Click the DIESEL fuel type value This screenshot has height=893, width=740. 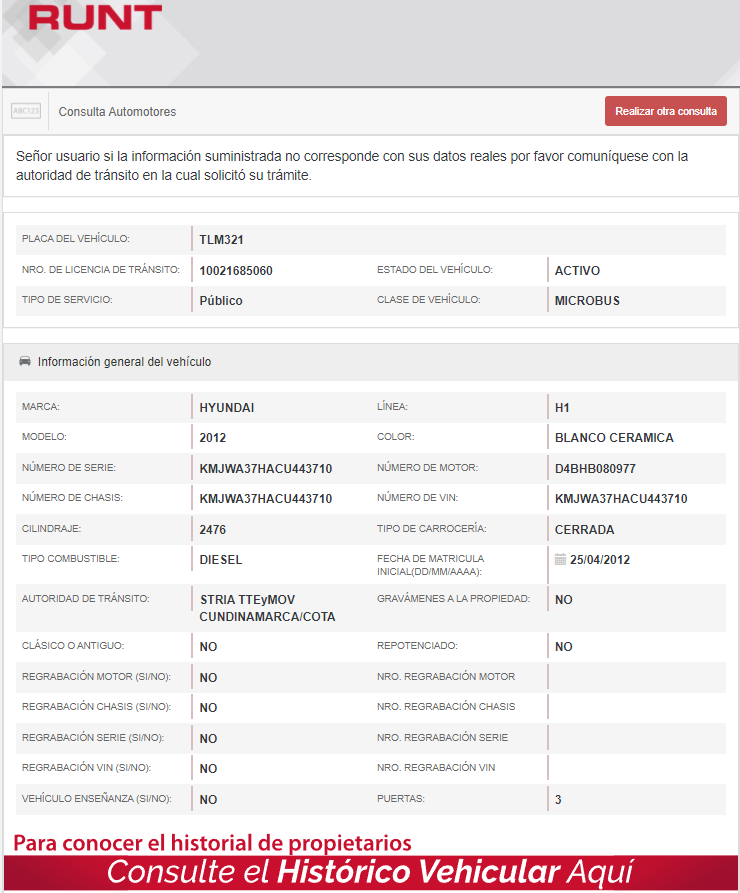coord(221,560)
